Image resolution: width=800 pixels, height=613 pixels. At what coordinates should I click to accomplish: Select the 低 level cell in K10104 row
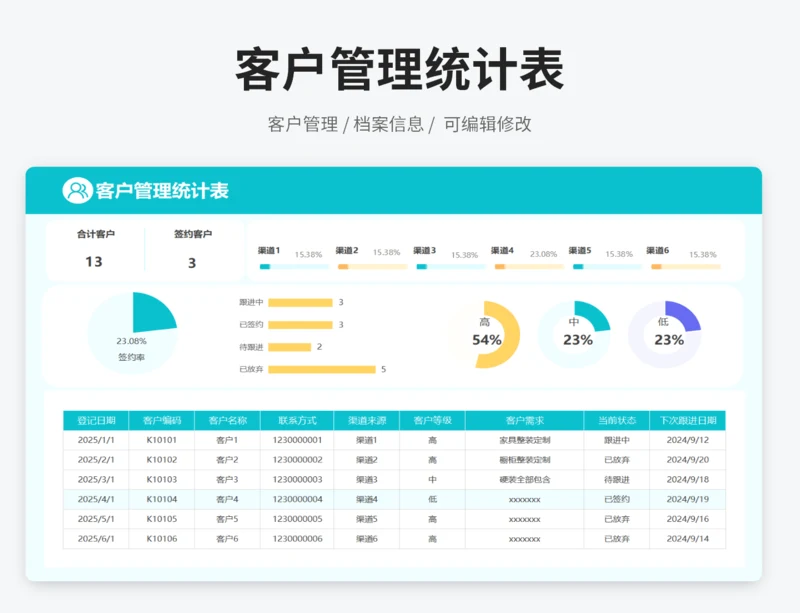[x=433, y=499]
